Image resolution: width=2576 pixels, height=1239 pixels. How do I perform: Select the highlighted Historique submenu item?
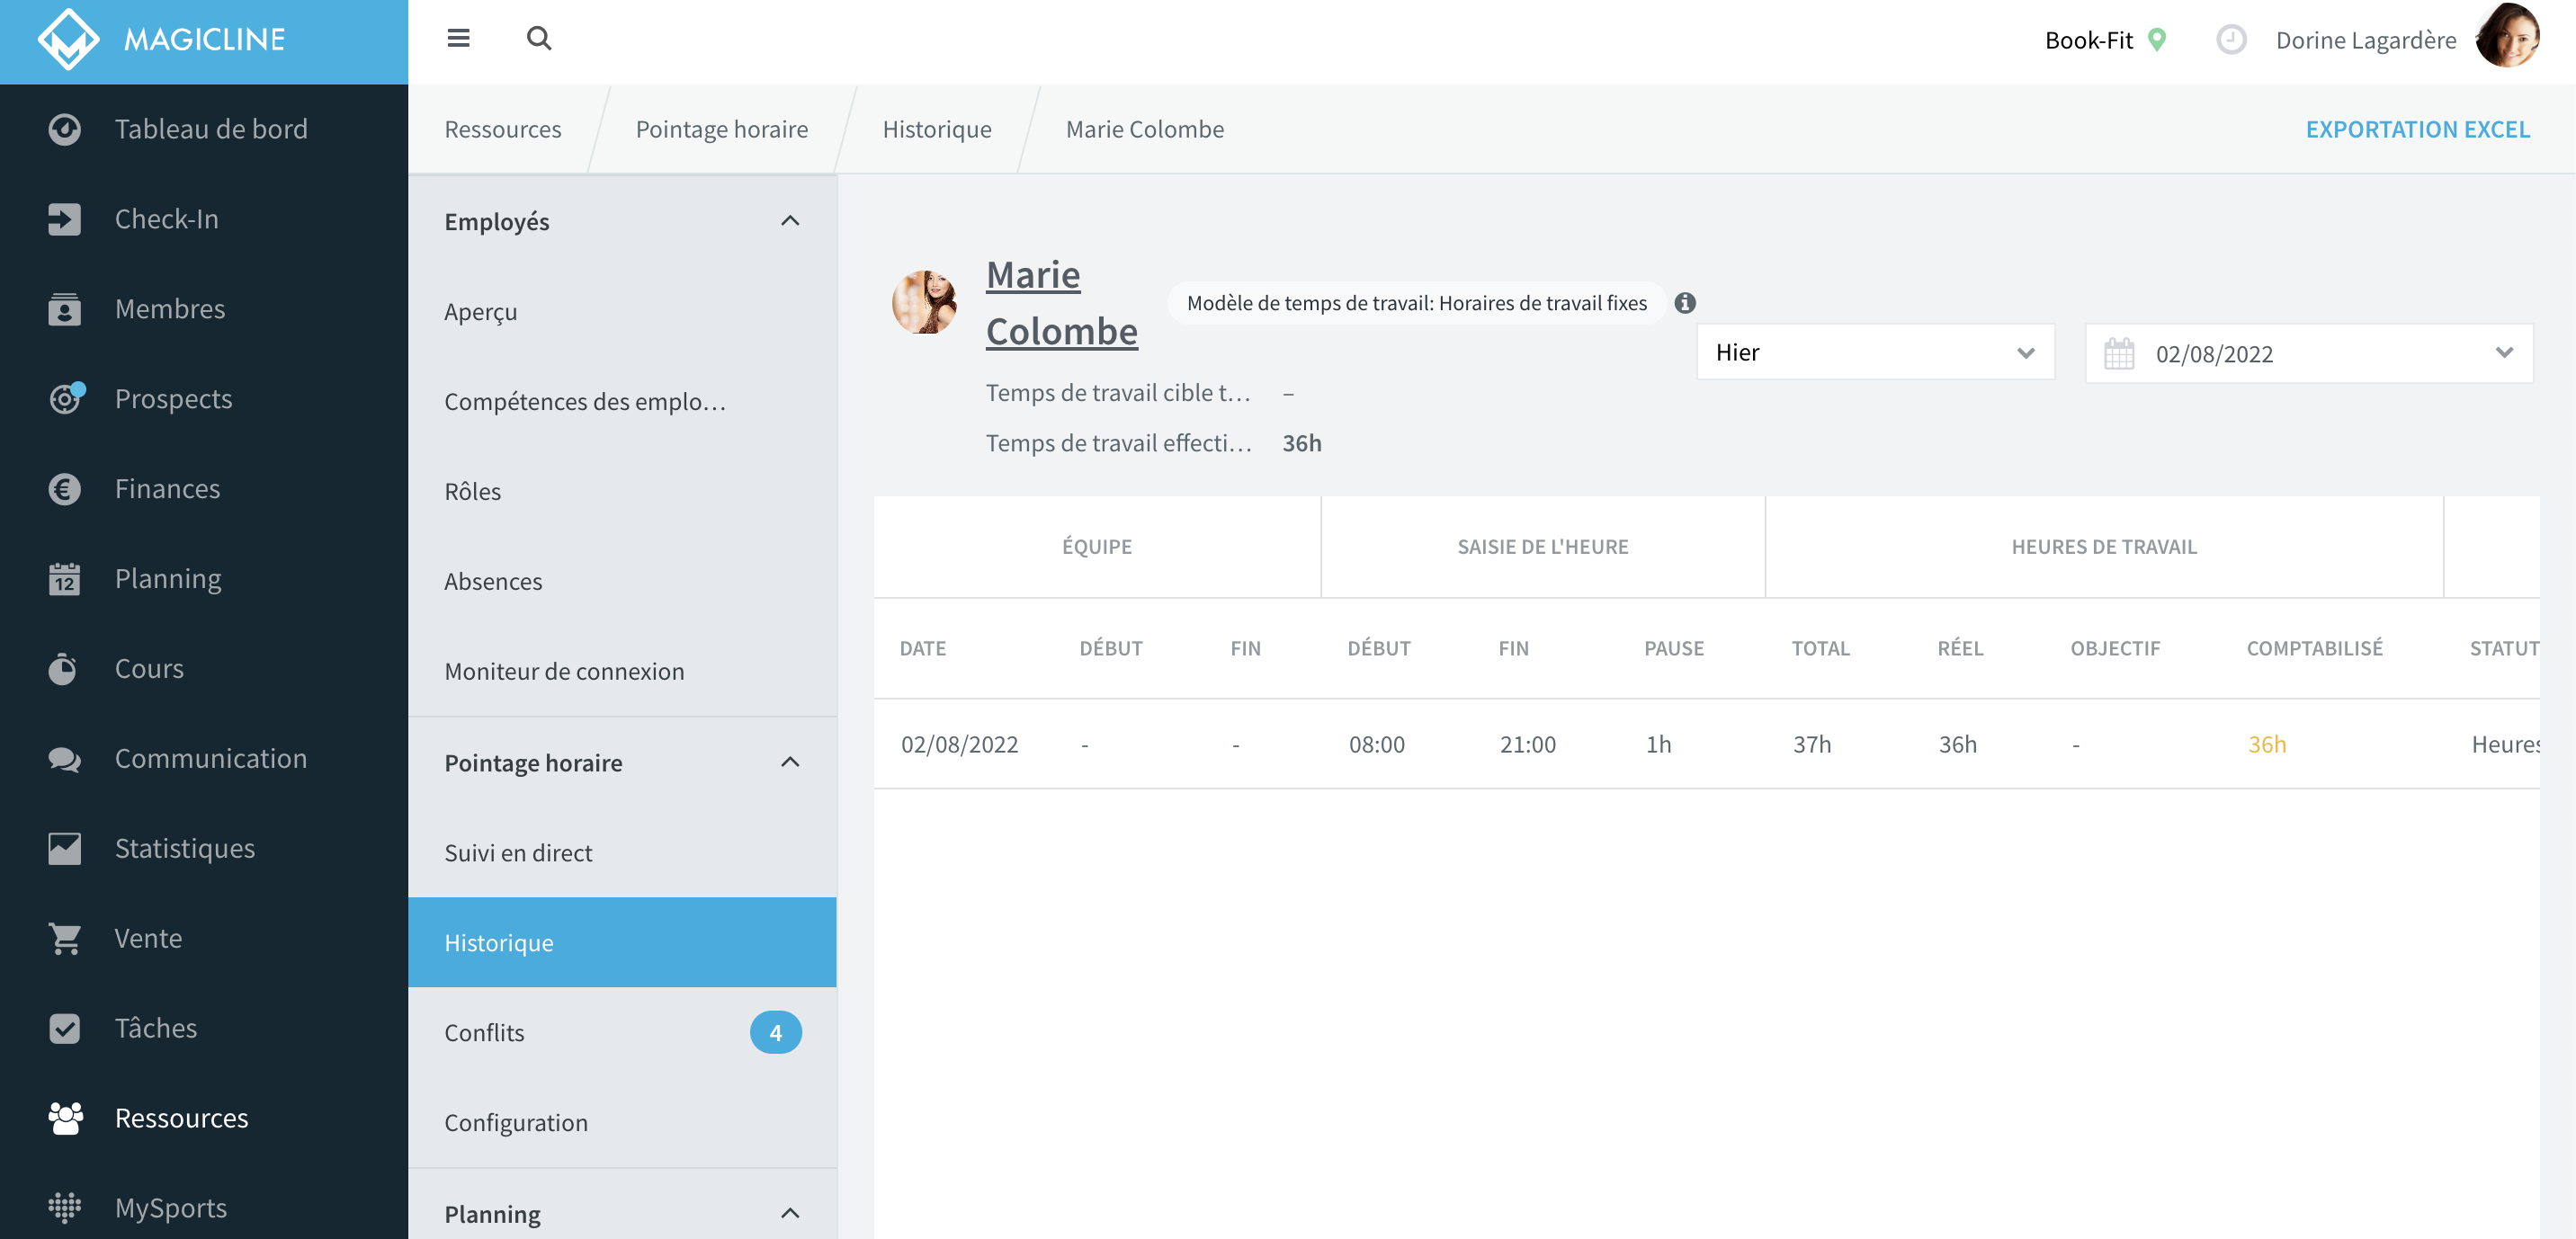point(622,942)
